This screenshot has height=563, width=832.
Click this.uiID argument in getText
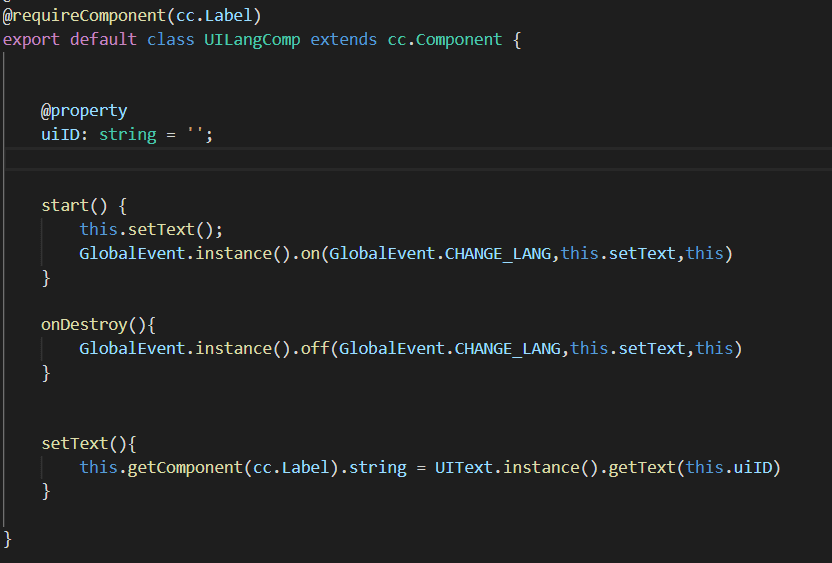pyautogui.click(x=729, y=467)
